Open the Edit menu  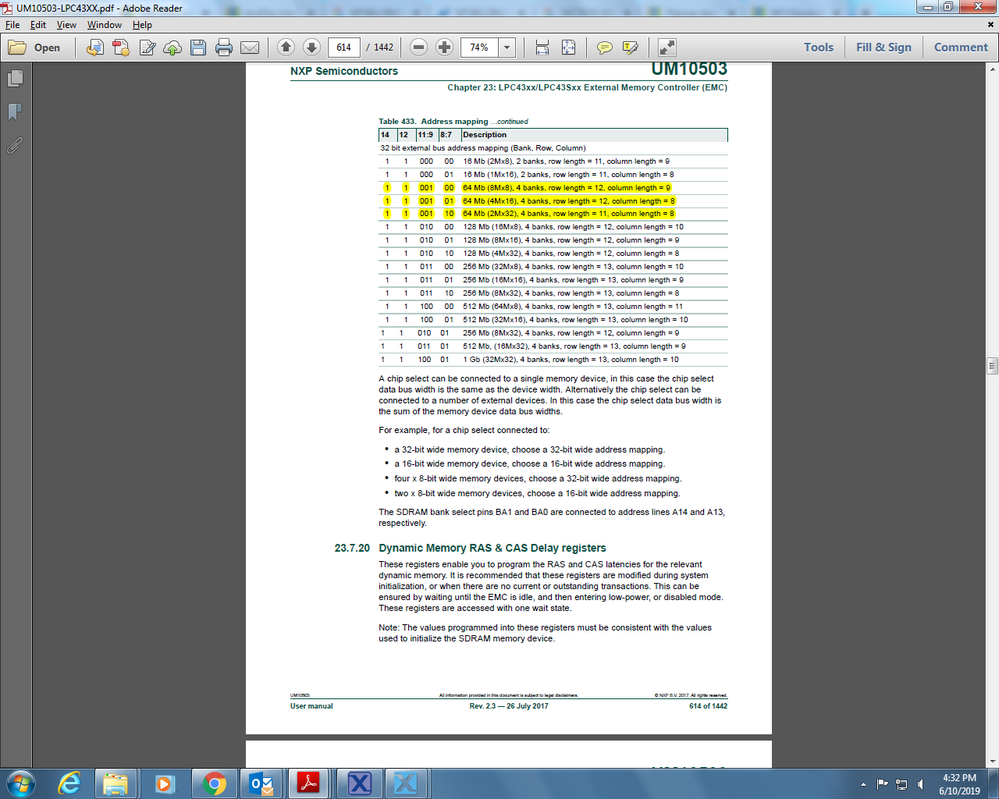tap(38, 25)
